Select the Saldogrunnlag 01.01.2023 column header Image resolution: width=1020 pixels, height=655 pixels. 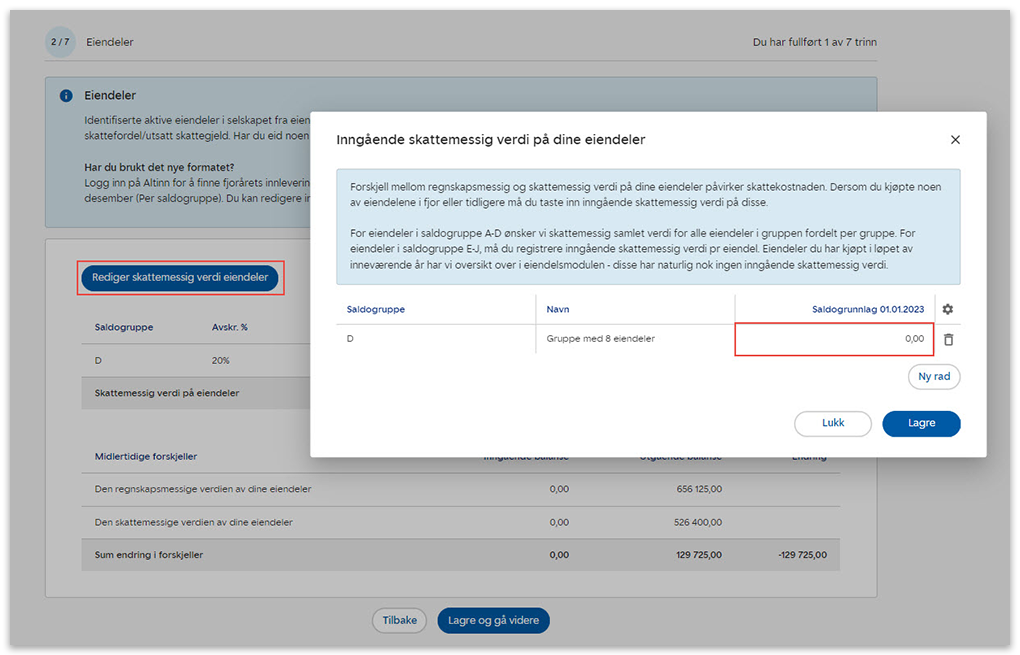point(867,309)
